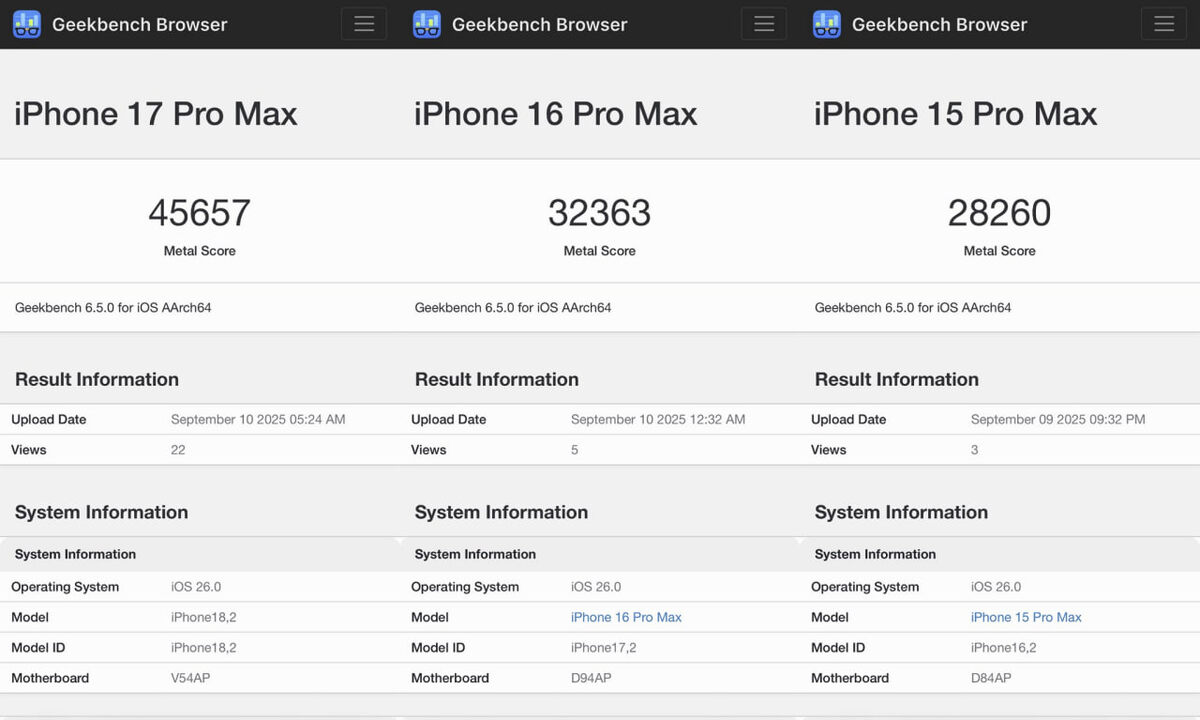The width and height of the screenshot is (1200, 720).
Task: Click Geekbench logo icon in iPhone 15 panel
Action: click(x=827, y=24)
